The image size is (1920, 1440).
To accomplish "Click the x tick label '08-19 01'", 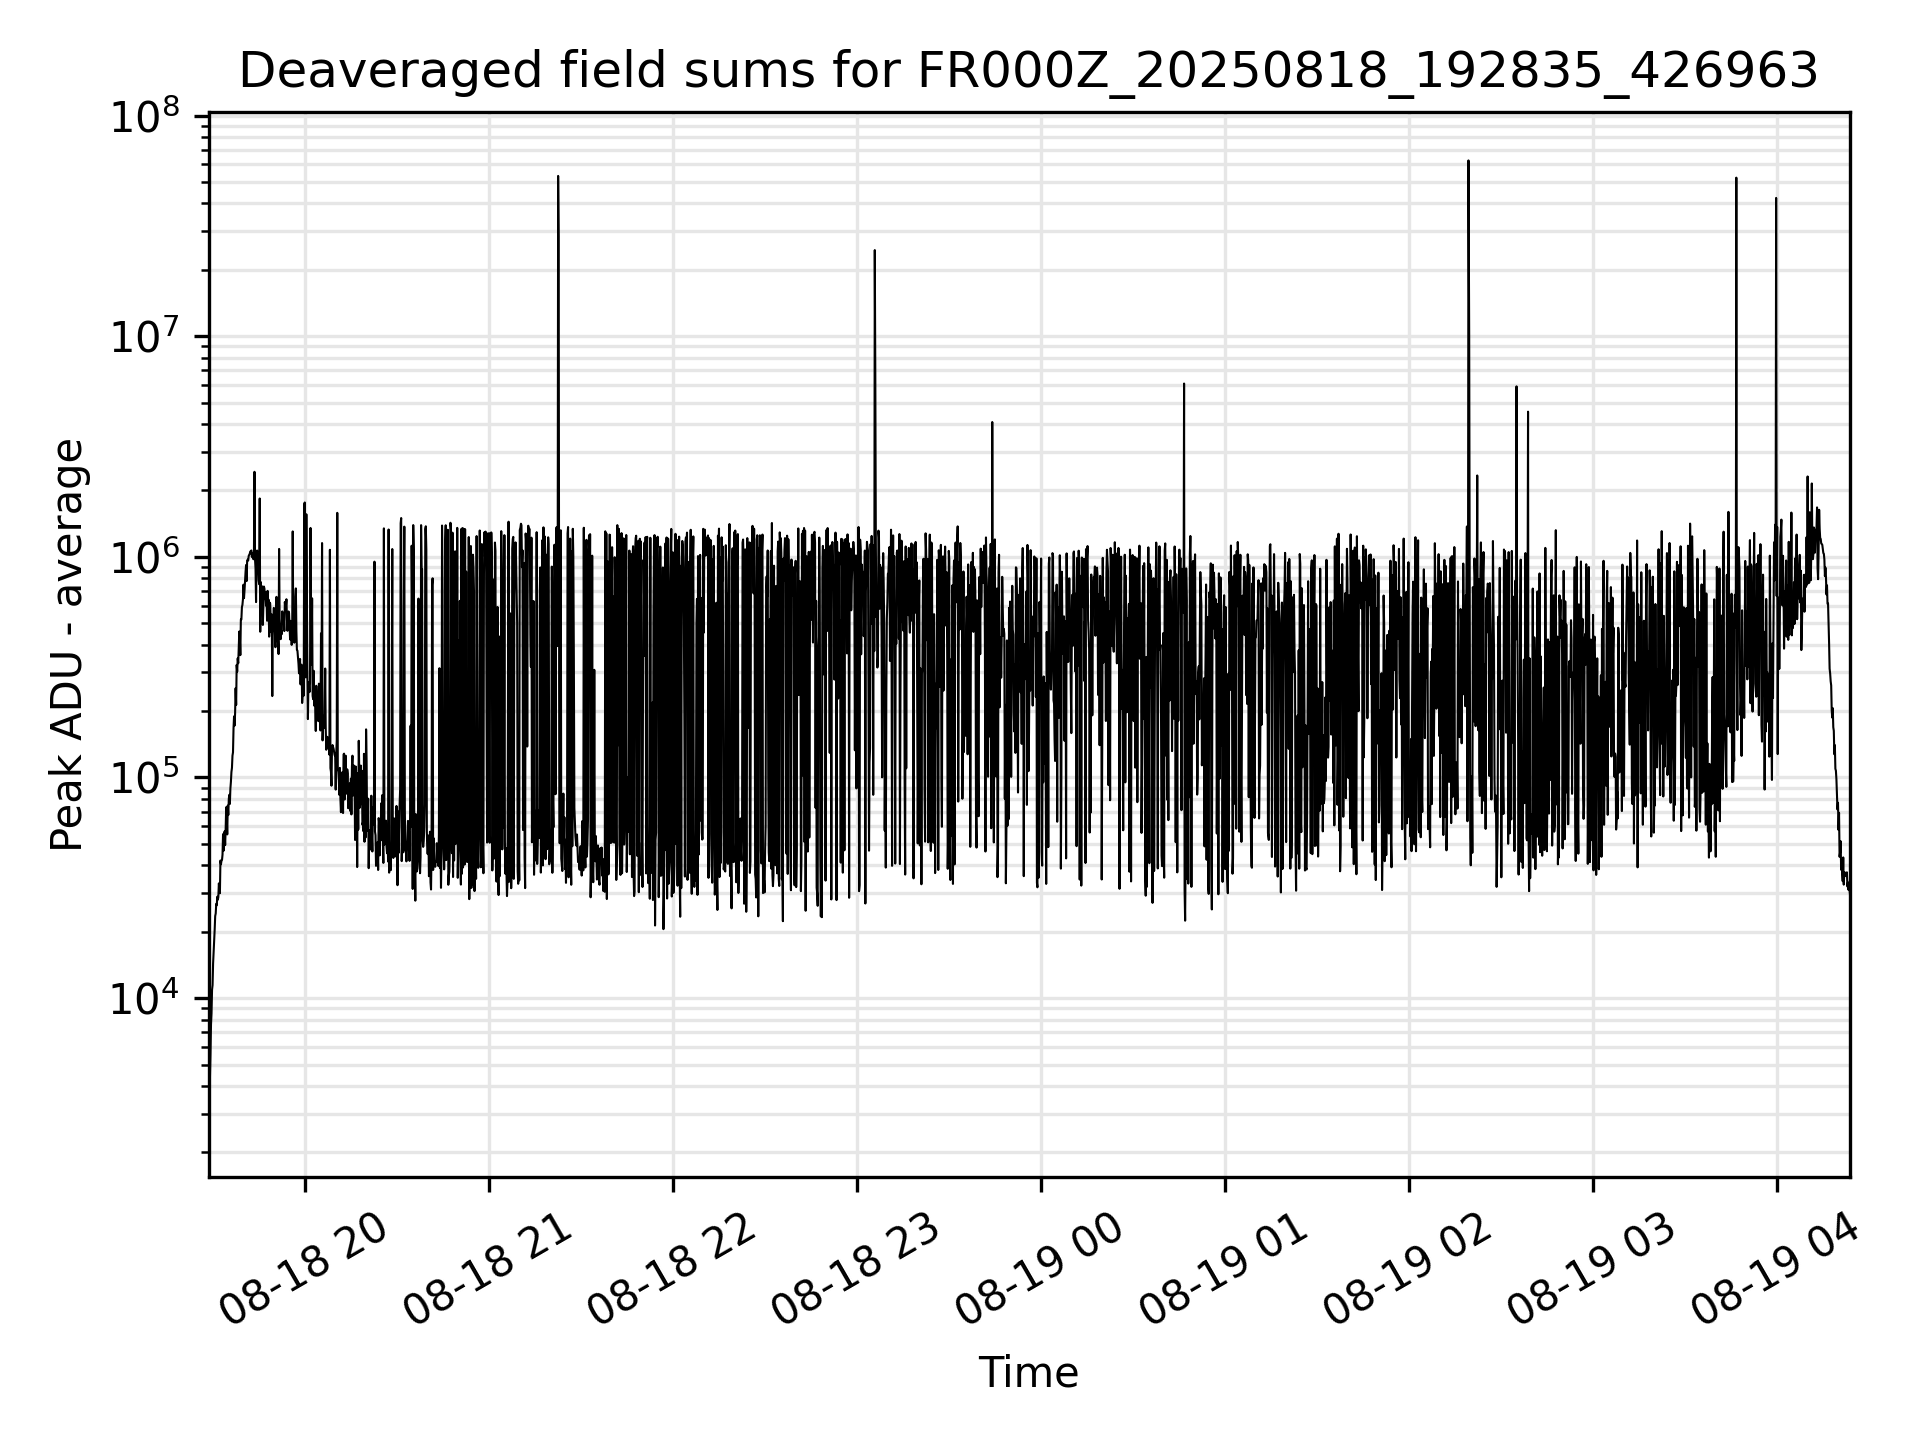I will [x=1223, y=1268].
